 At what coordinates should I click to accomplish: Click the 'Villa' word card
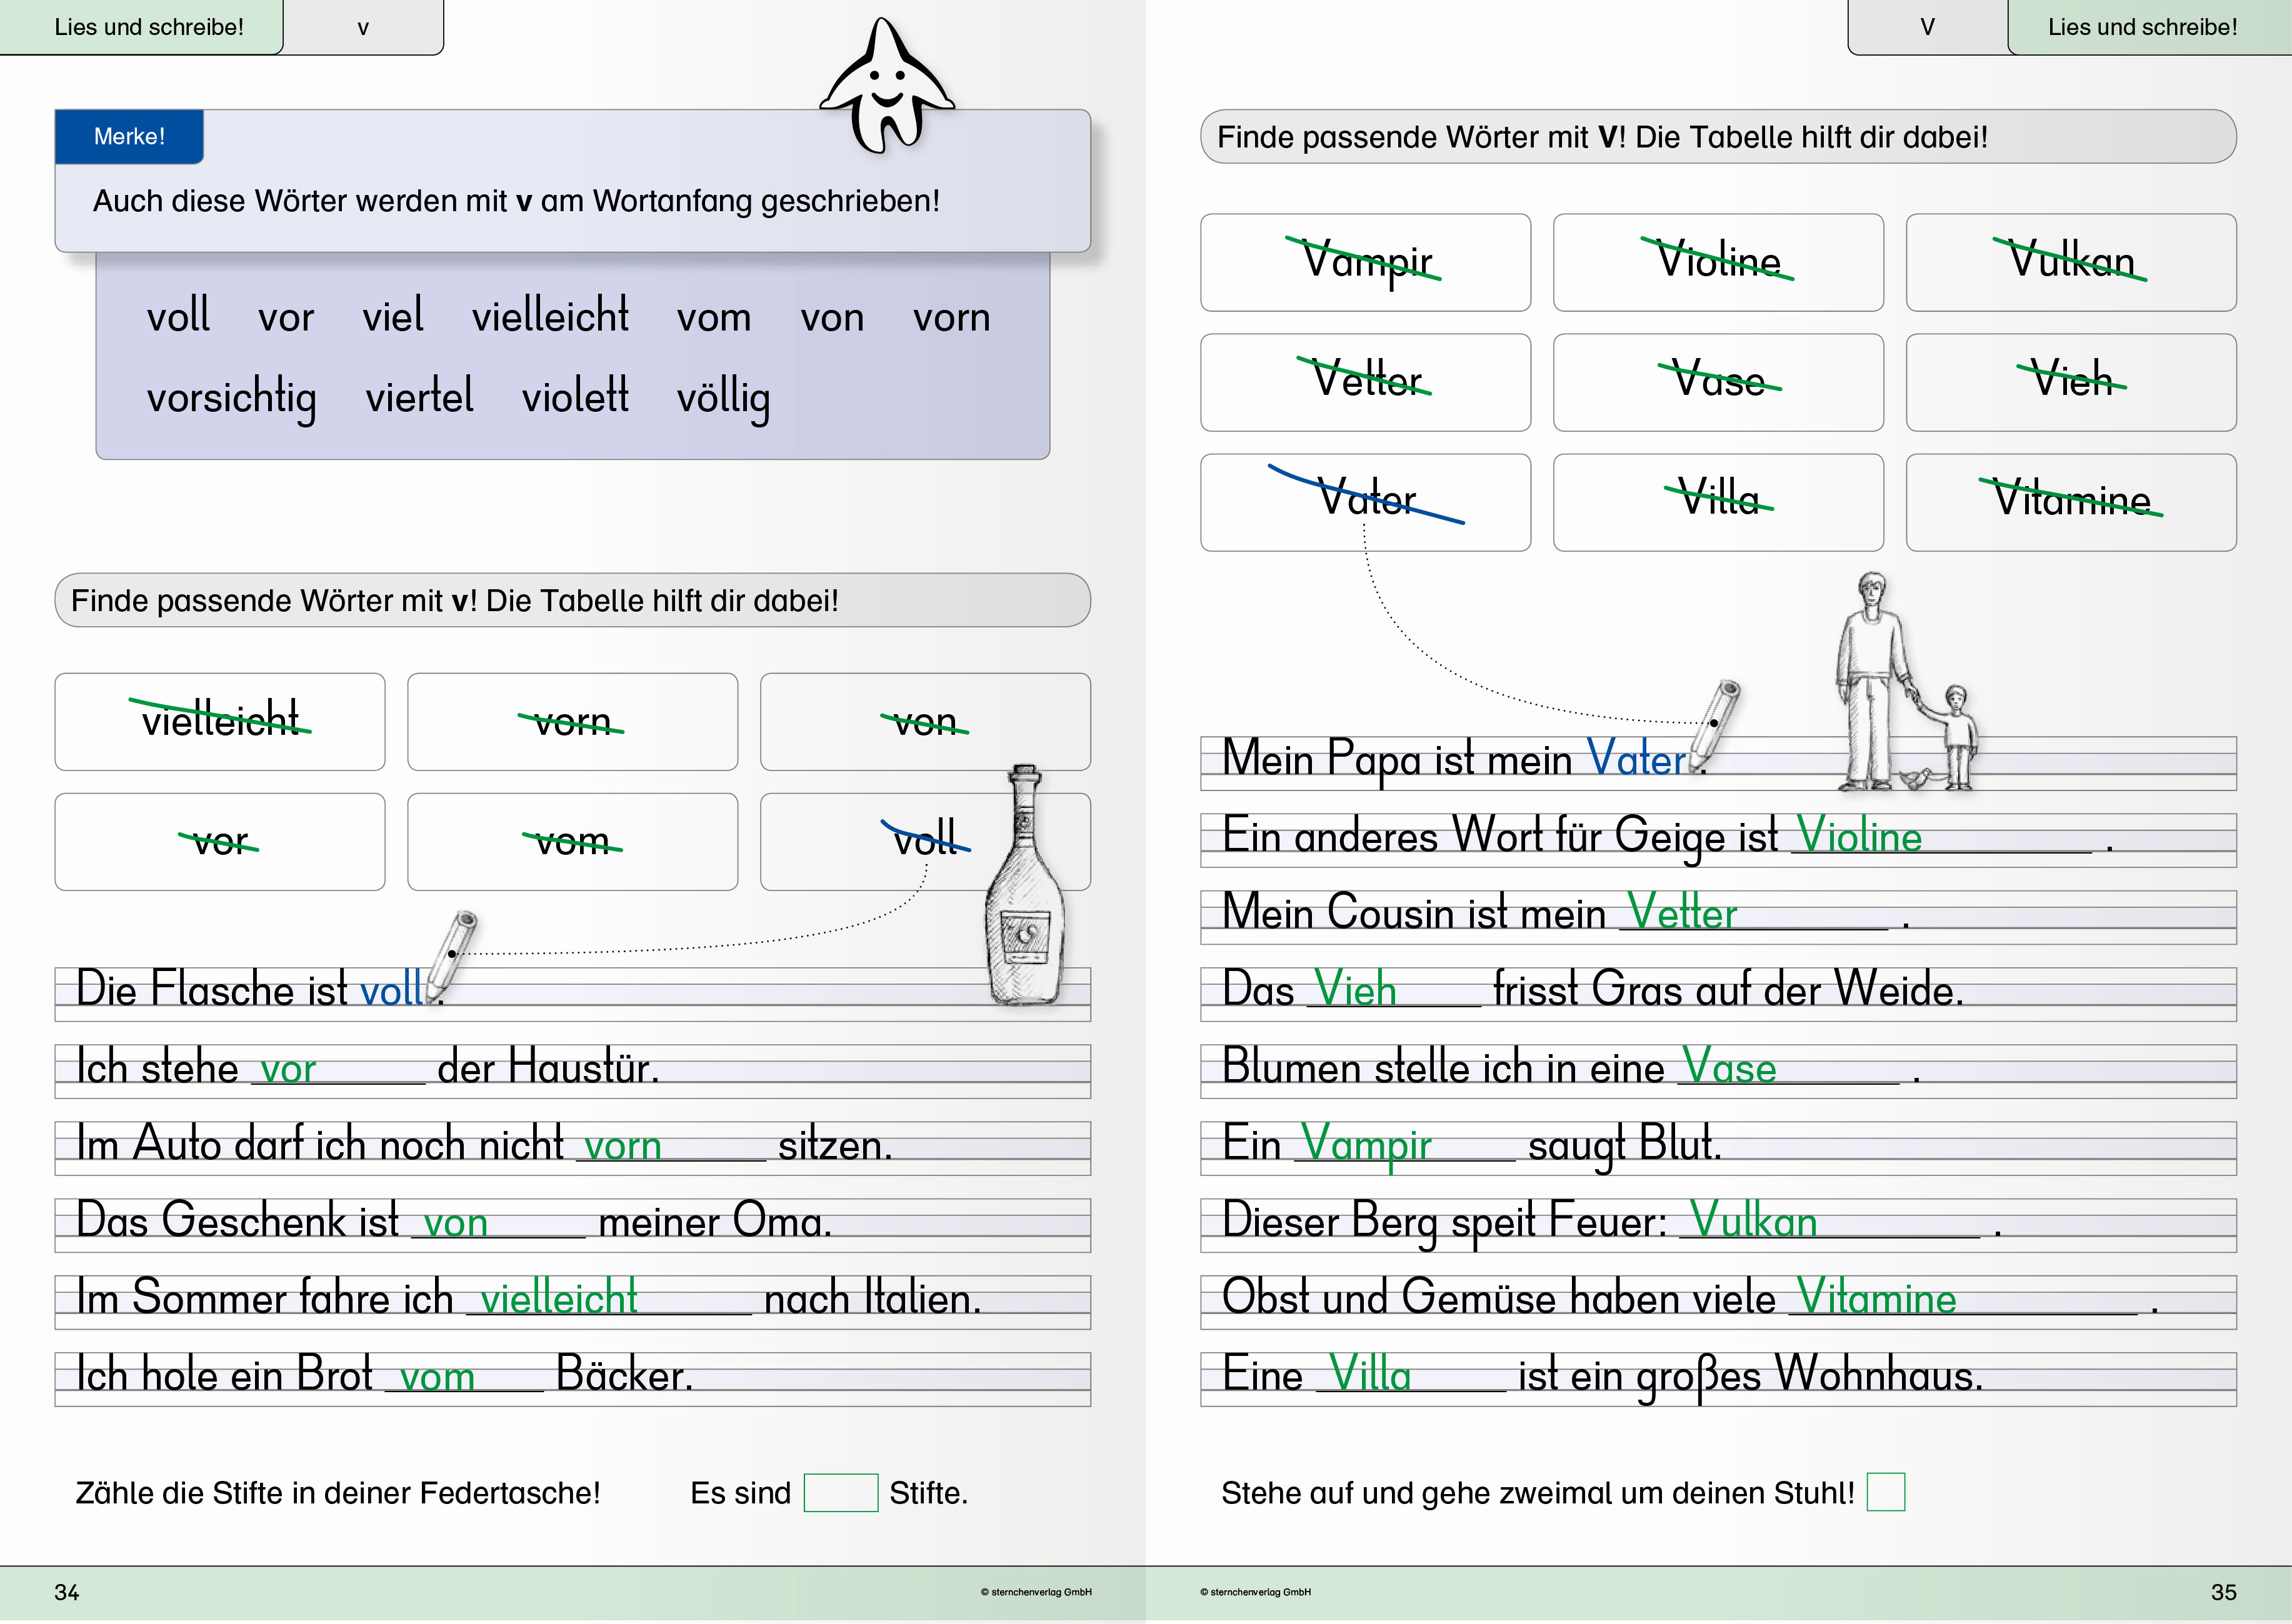(1718, 502)
